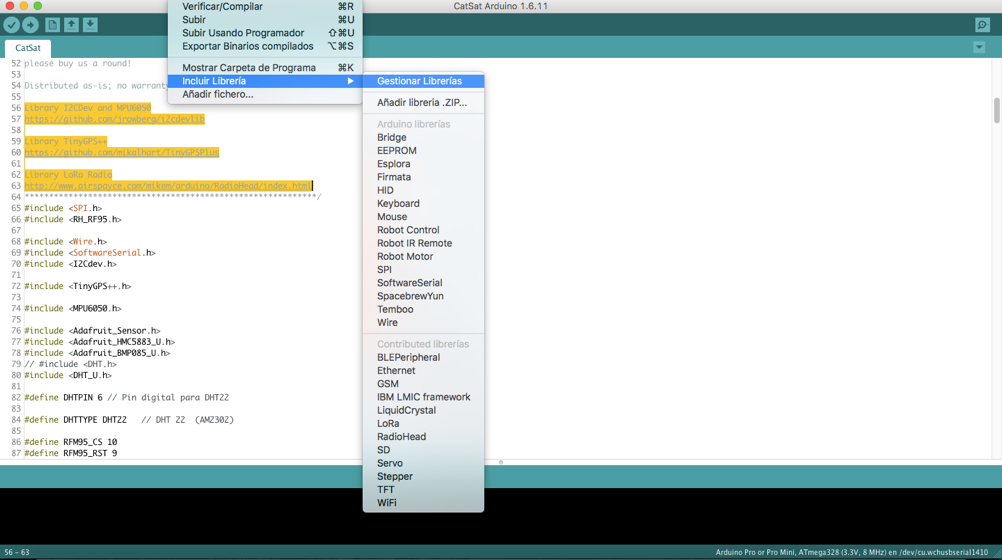Include the LiquidCrystal library
The image size is (1002, 560).
(423, 410)
